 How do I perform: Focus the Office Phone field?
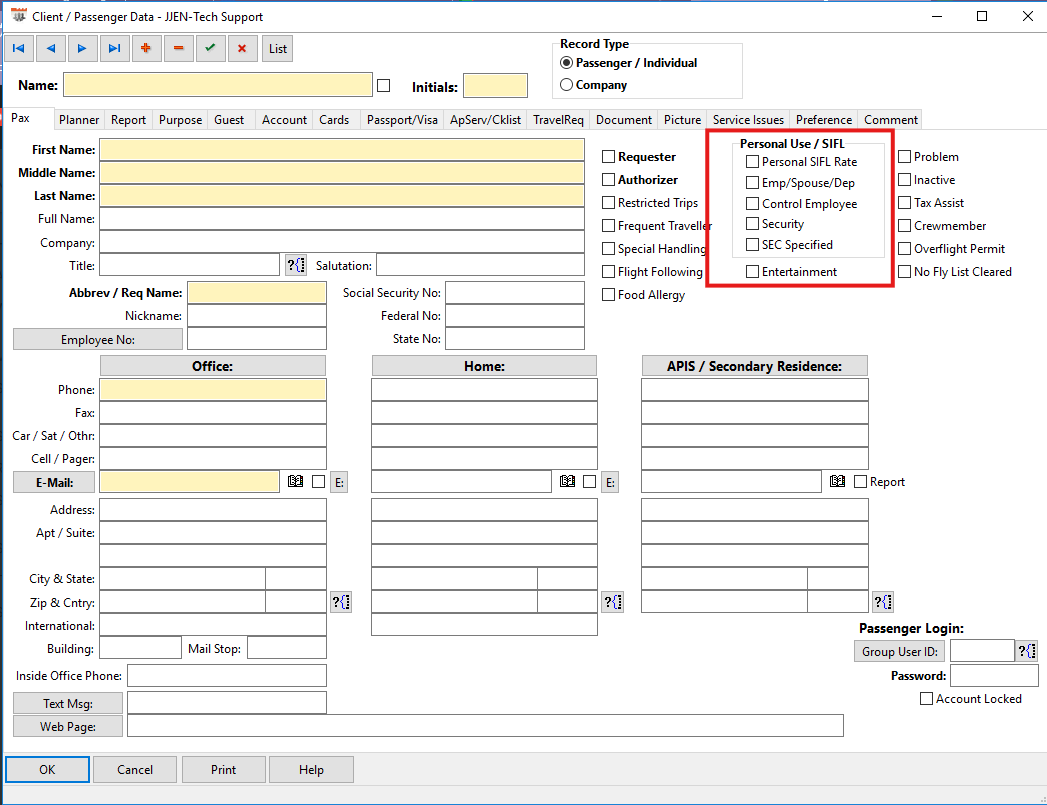click(213, 389)
